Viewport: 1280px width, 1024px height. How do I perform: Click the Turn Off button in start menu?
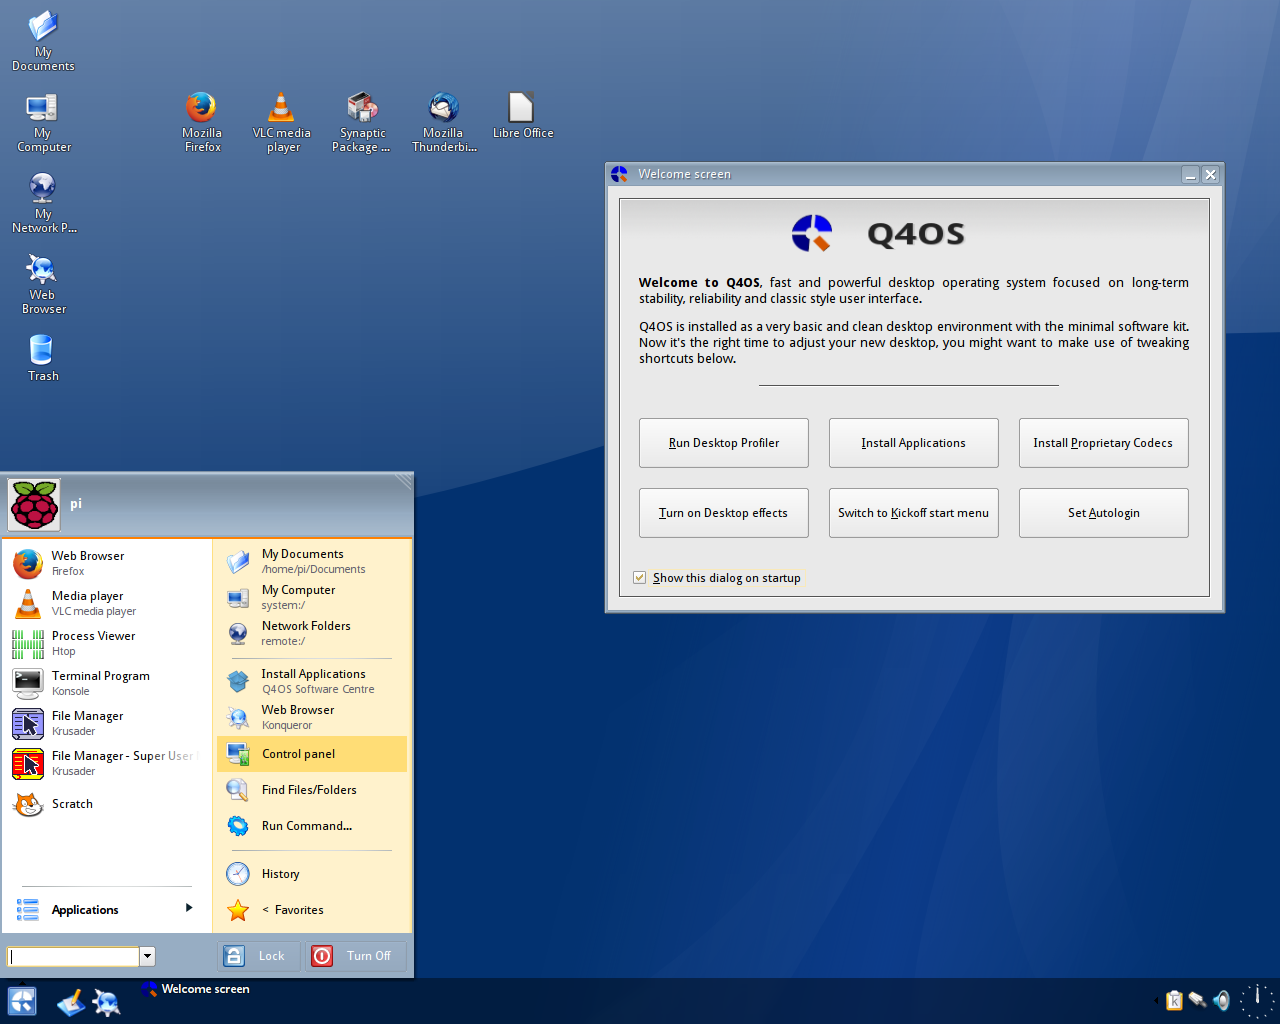tap(356, 956)
